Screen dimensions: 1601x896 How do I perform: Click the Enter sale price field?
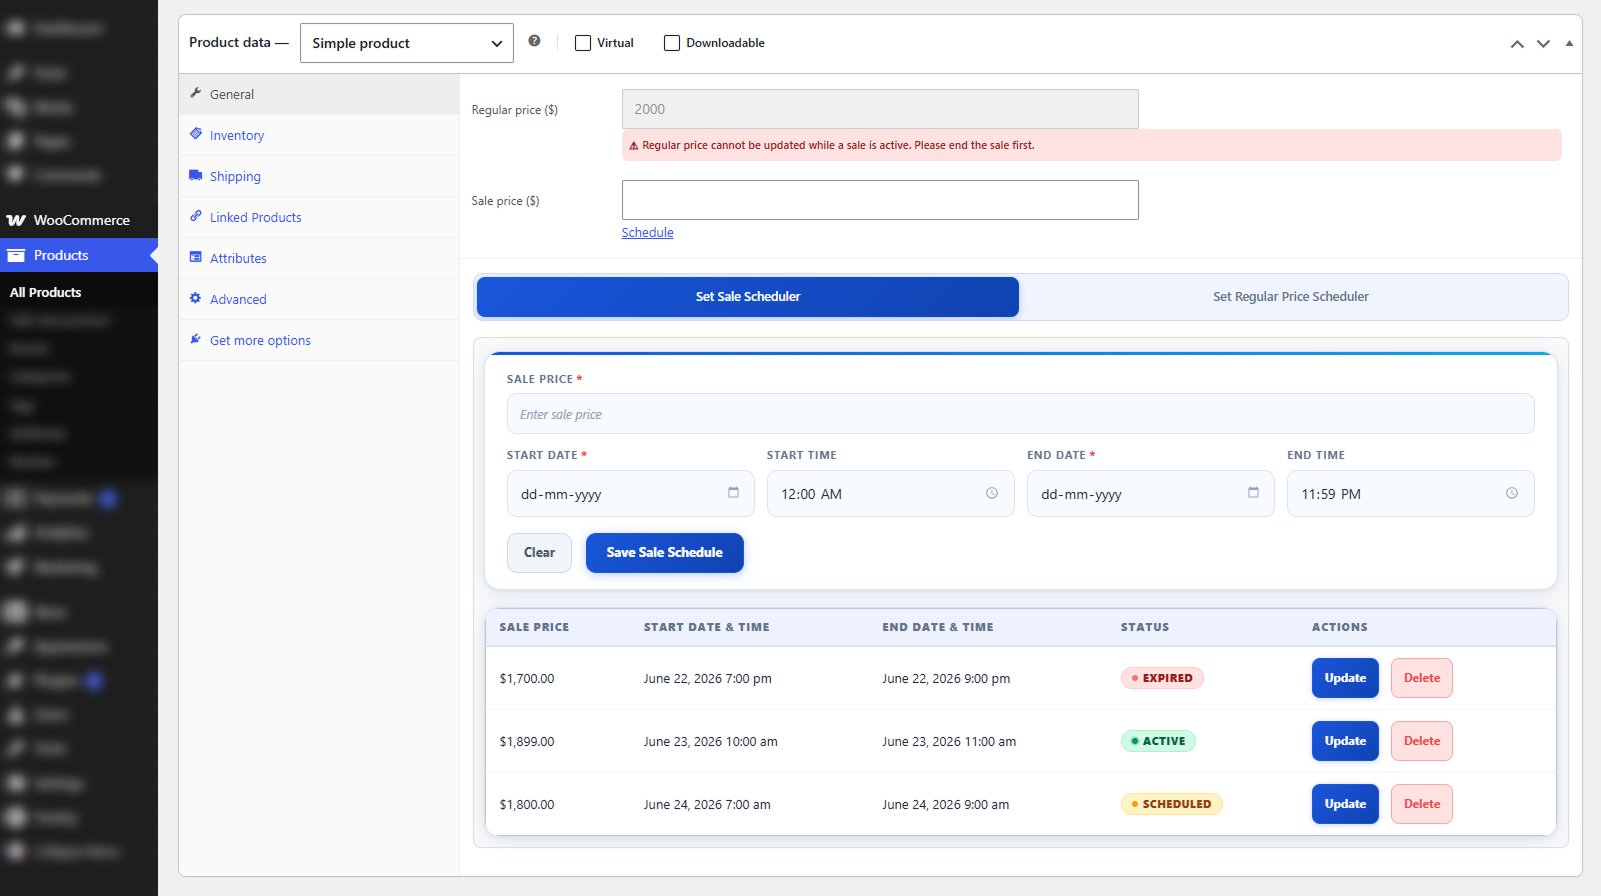point(1020,414)
